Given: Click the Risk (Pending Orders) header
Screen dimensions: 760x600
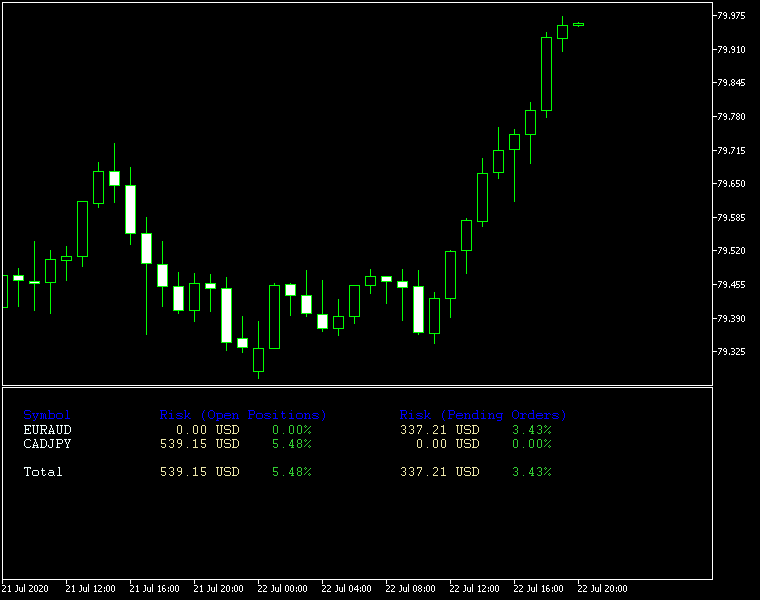Looking at the screenshot, I should (x=483, y=415).
